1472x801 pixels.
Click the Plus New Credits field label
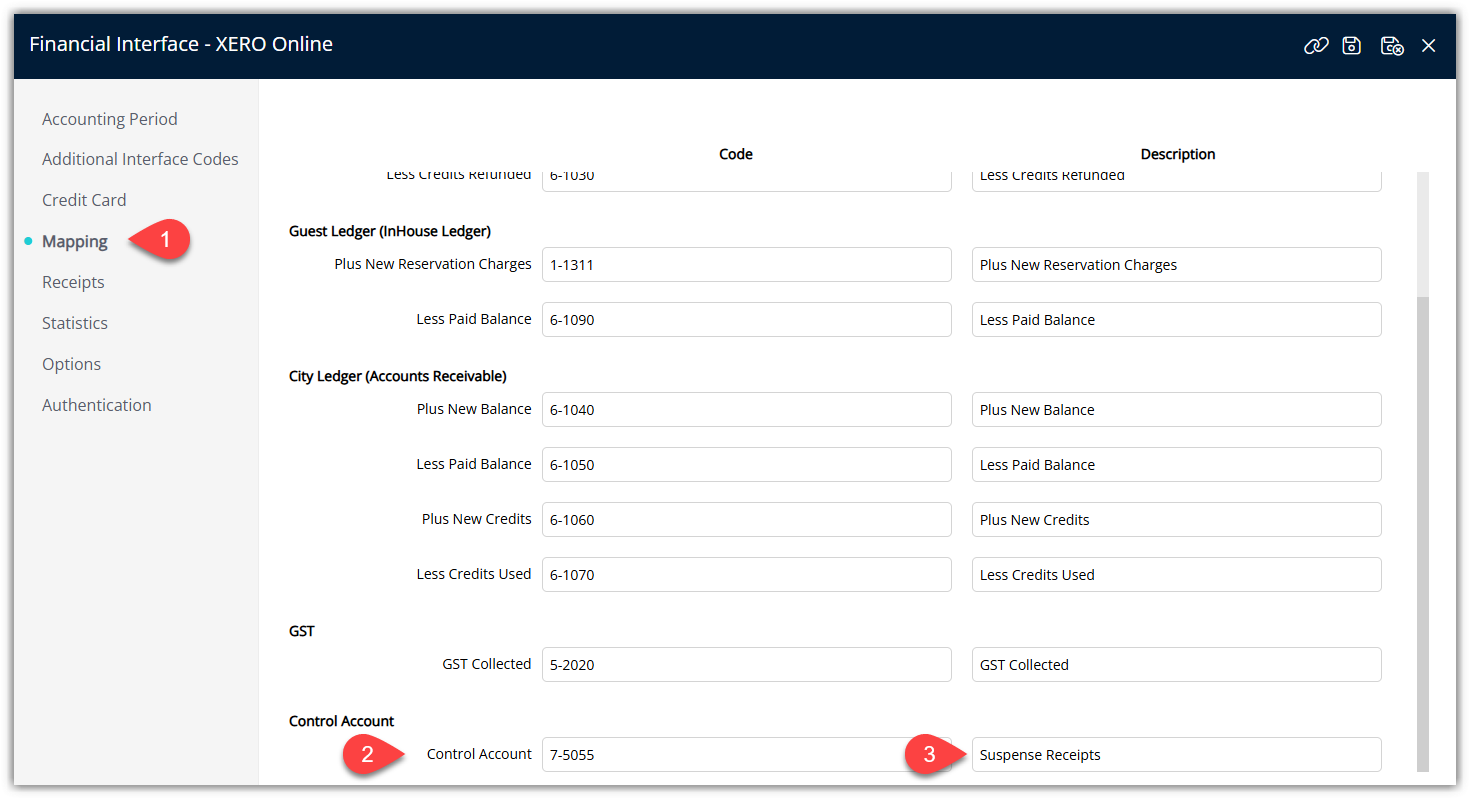click(x=477, y=519)
